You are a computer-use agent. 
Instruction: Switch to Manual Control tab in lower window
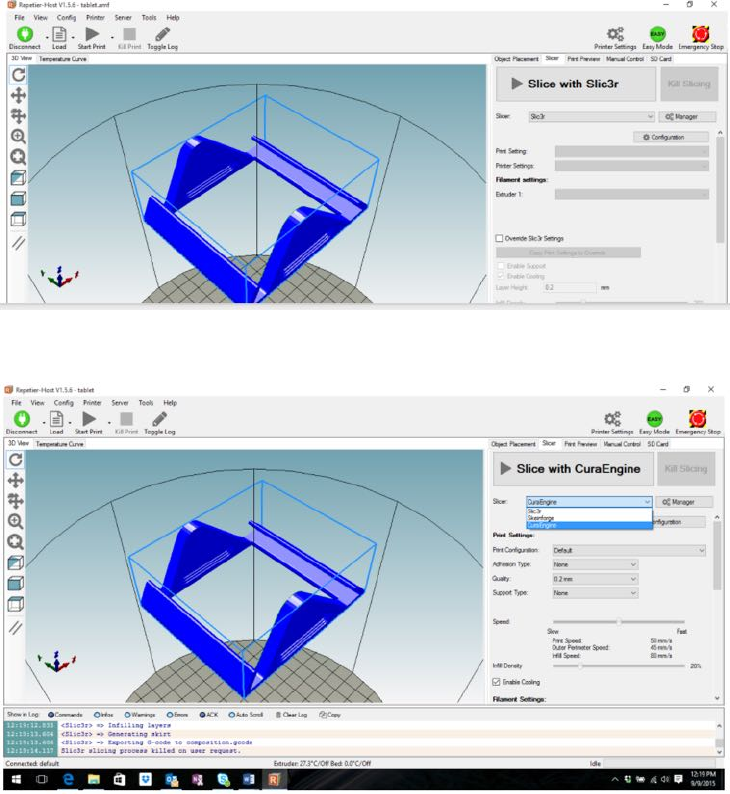(622, 444)
